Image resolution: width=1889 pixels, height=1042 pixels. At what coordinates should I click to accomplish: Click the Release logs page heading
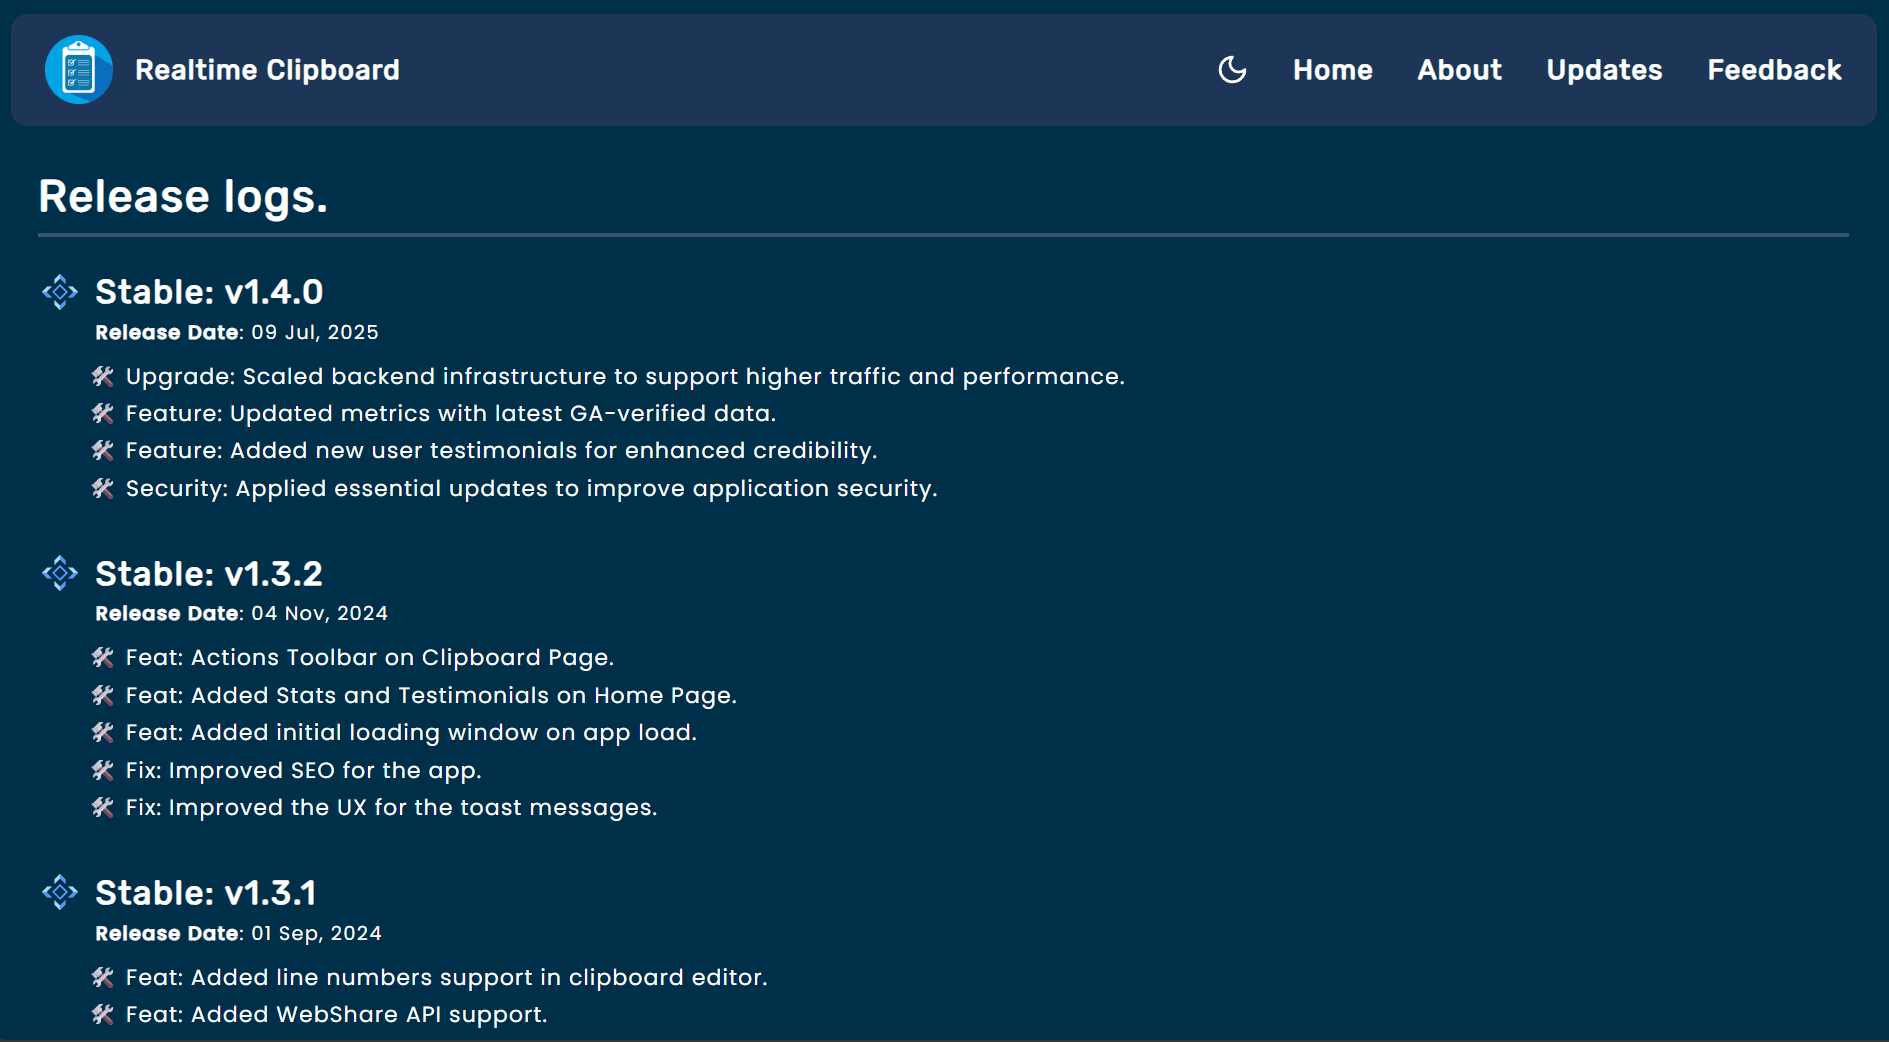[183, 196]
